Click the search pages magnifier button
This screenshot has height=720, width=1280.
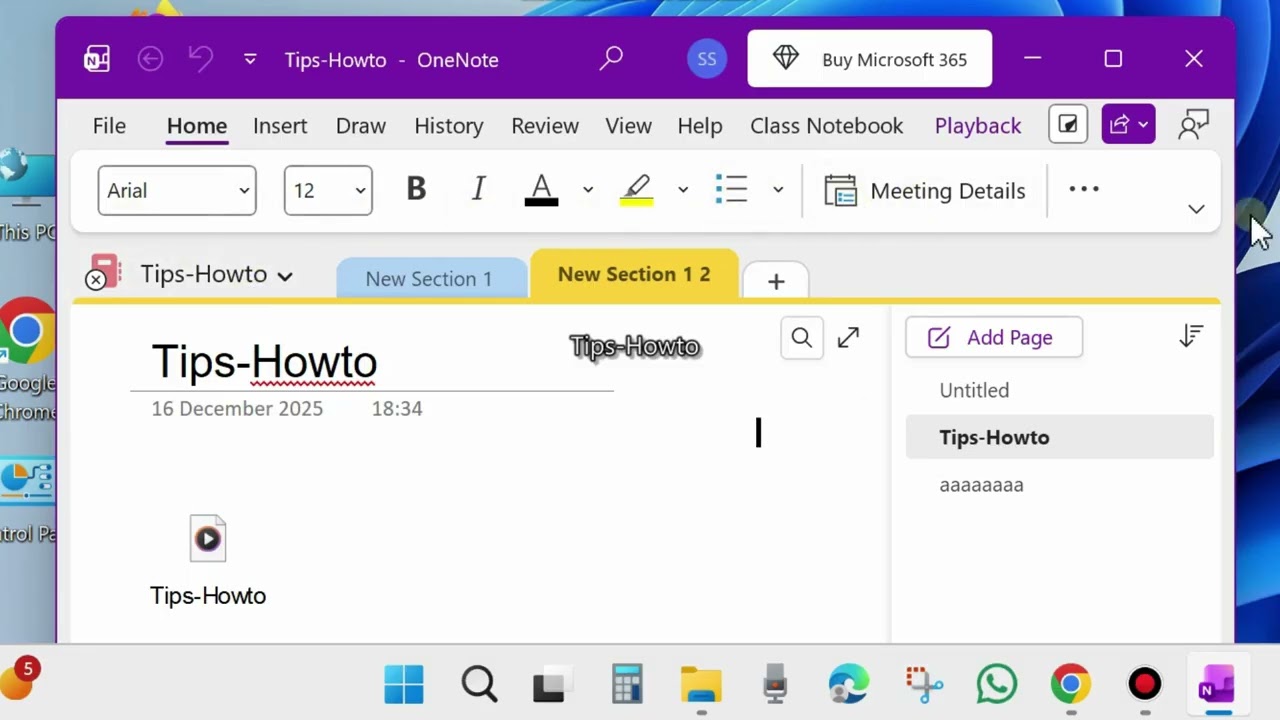point(801,338)
